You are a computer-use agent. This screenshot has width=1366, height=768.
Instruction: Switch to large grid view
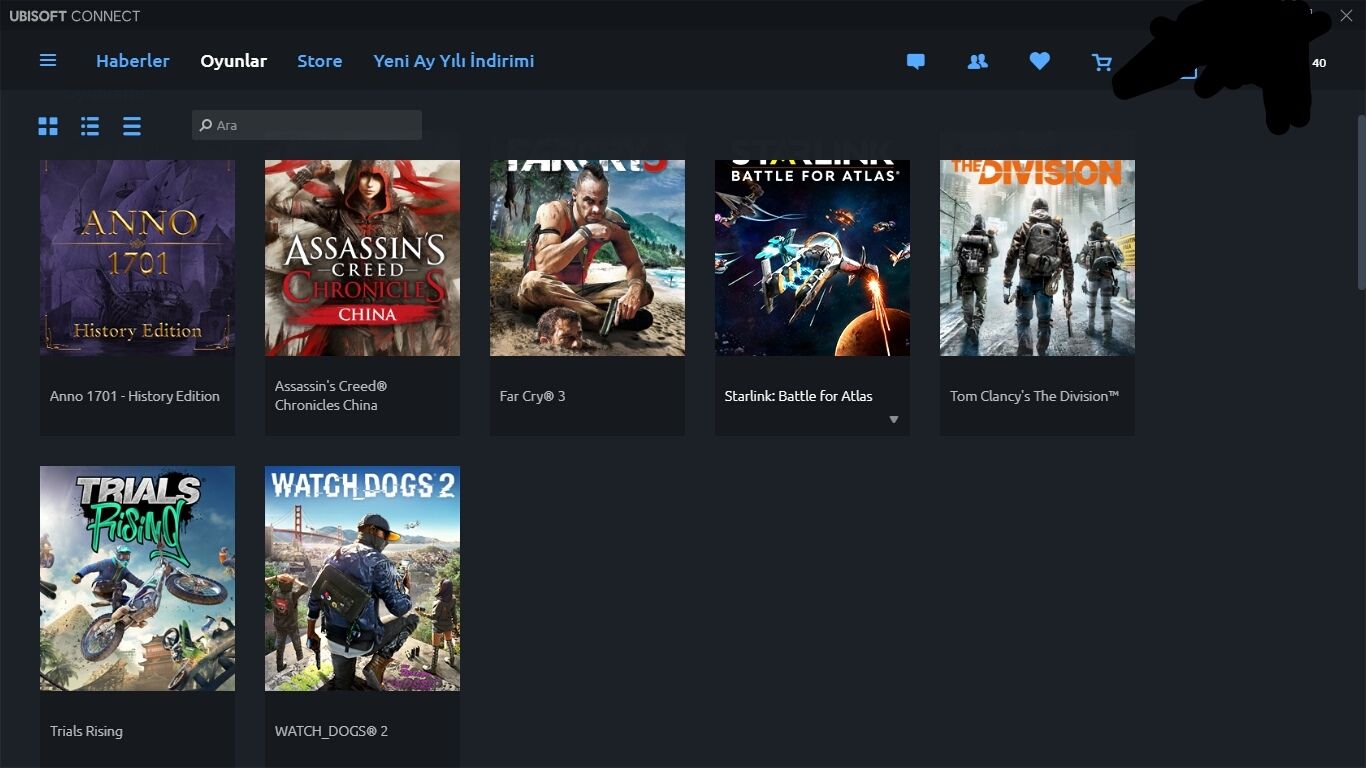pos(48,126)
